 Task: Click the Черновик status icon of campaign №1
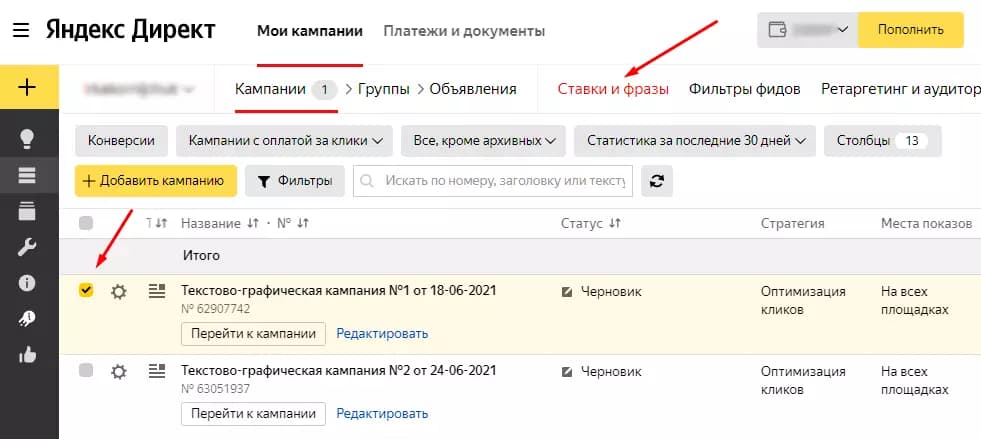coord(567,292)
